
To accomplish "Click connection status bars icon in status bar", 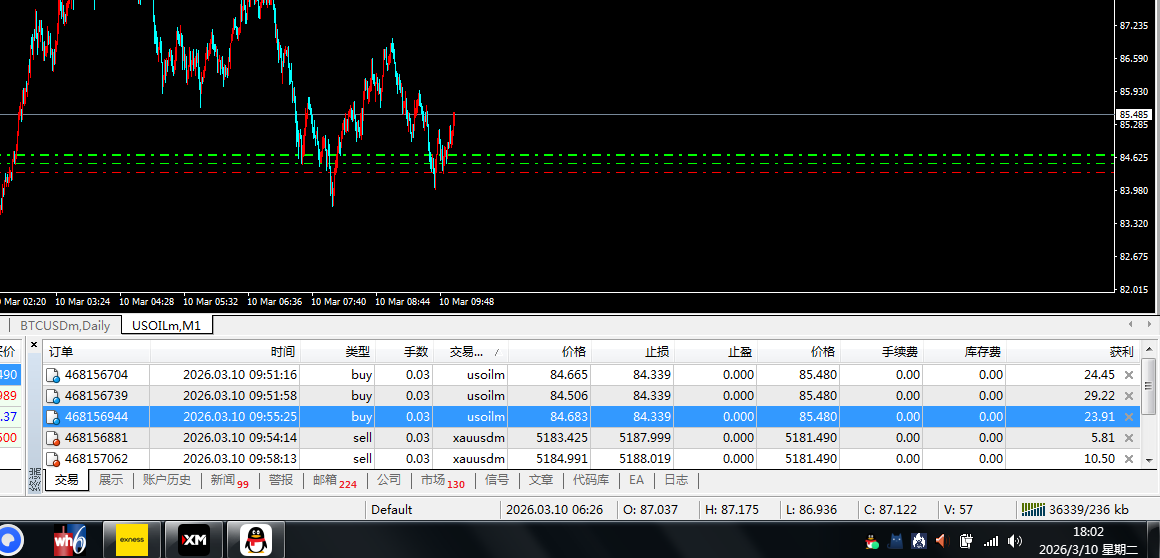I will pyautogui.click(x=1032, y=509).
